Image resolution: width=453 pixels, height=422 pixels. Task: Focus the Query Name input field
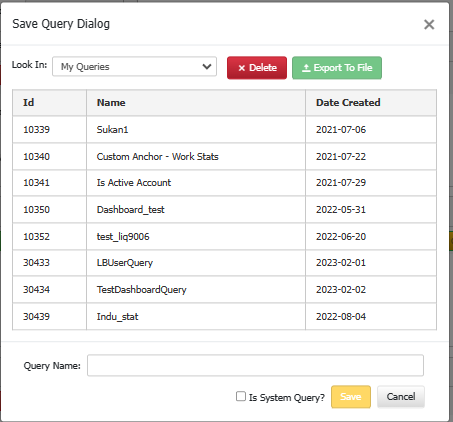pyautogui.click(x=255, y=365)
